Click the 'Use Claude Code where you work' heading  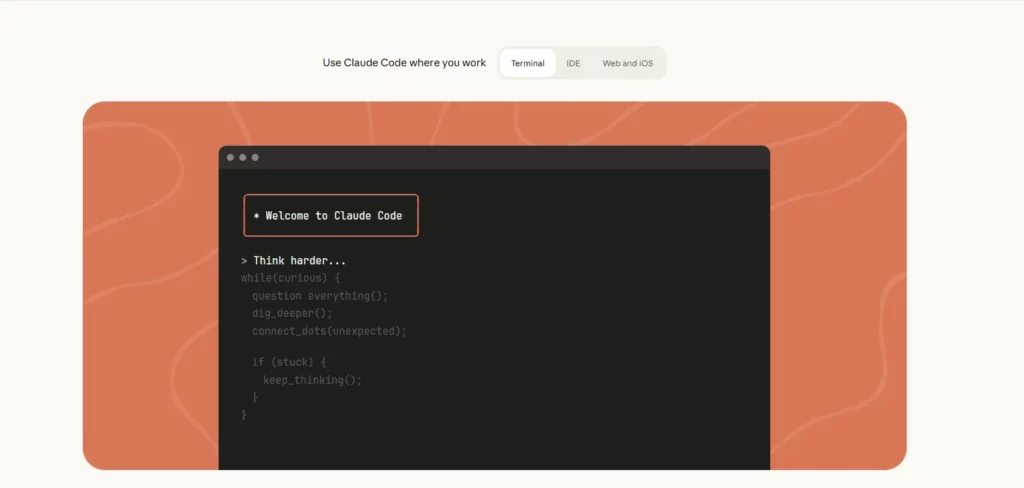tap(404, 63)
